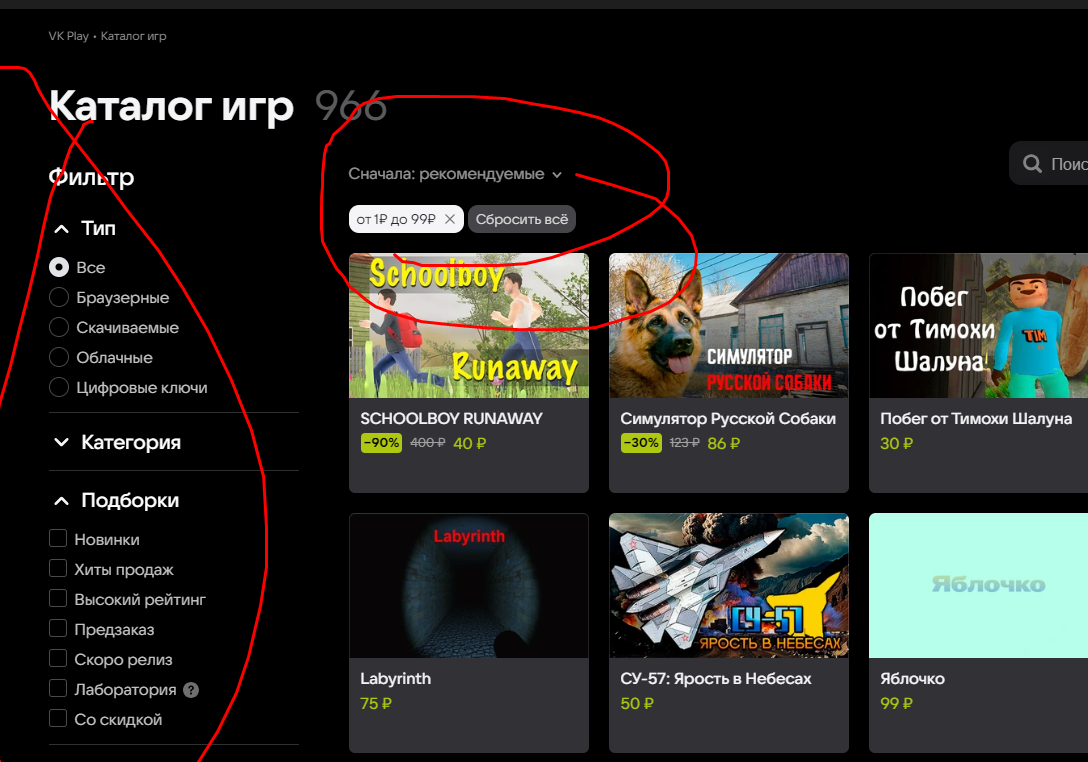Click the 50 ₽ price
The width and height of the screenshot is (1088, 762).
(637, 704)
